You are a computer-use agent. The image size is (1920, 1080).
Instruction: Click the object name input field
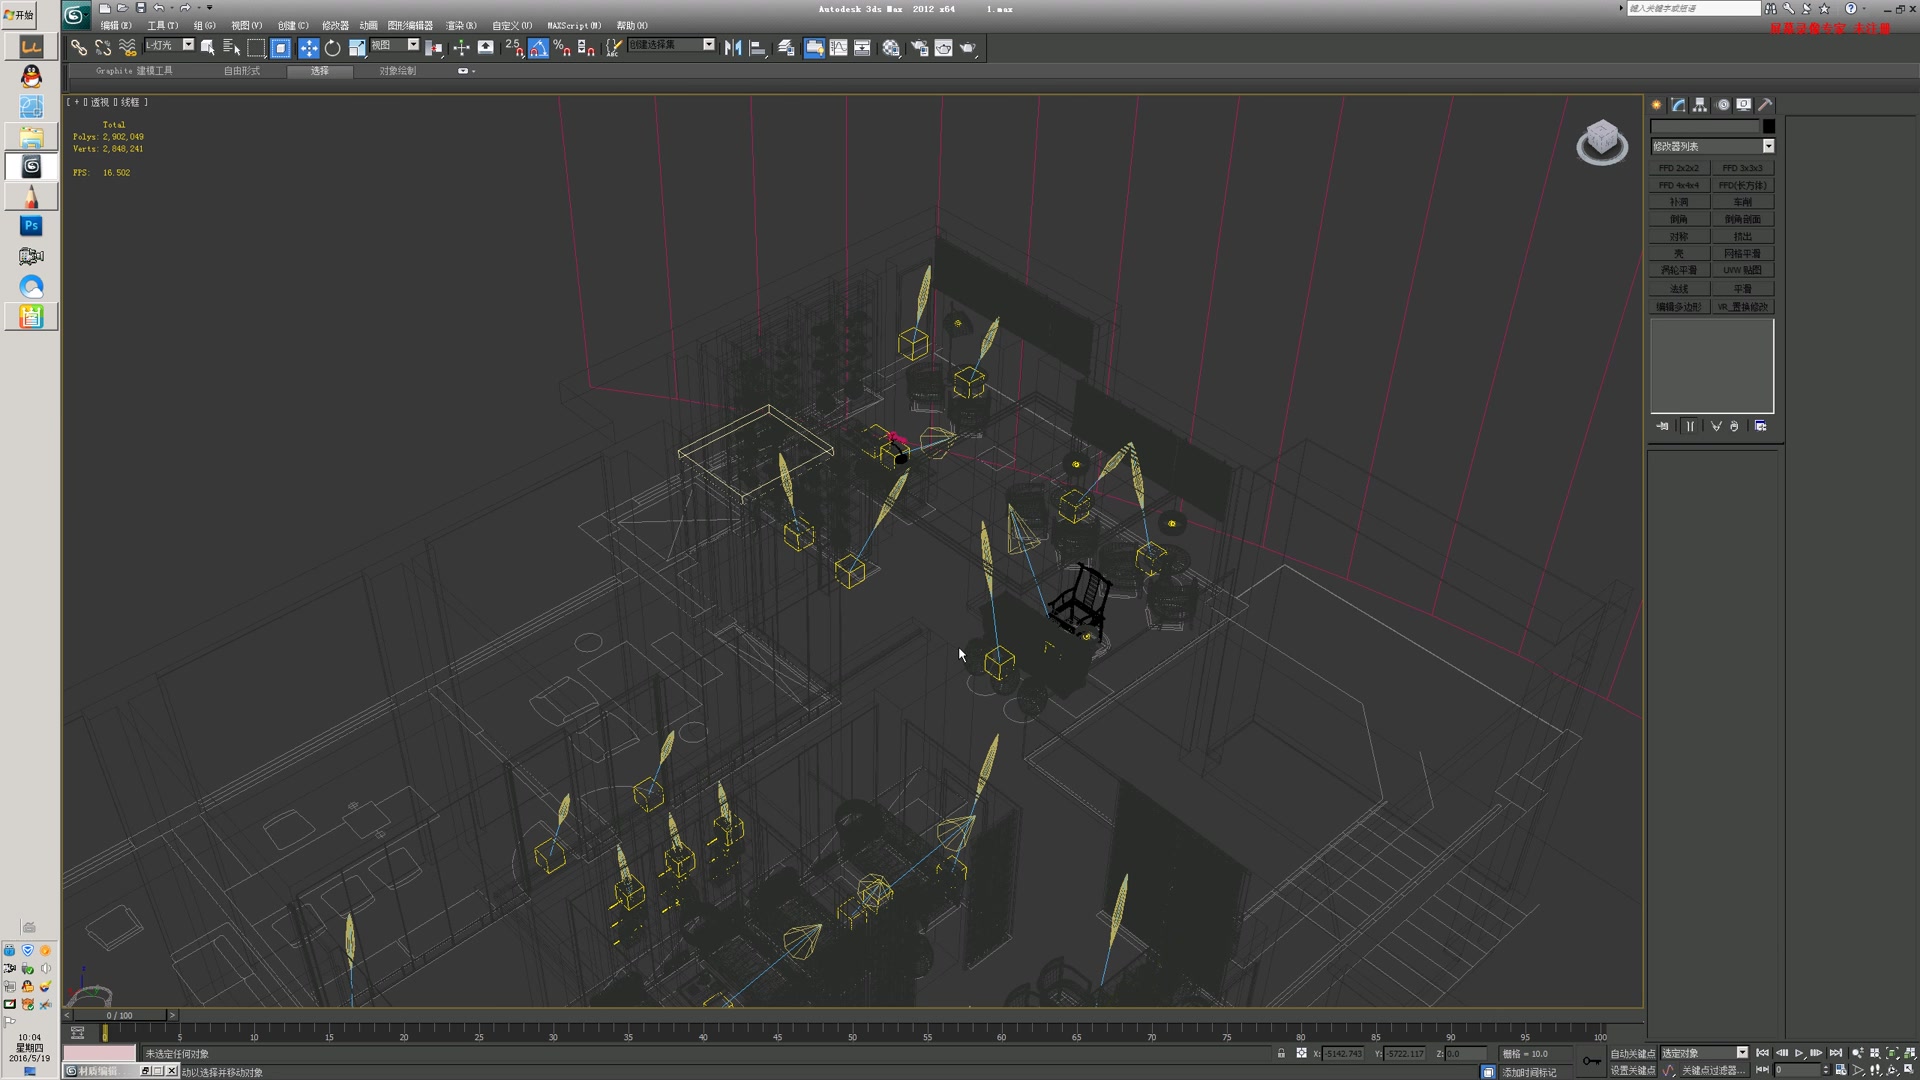pos(1704,126)
